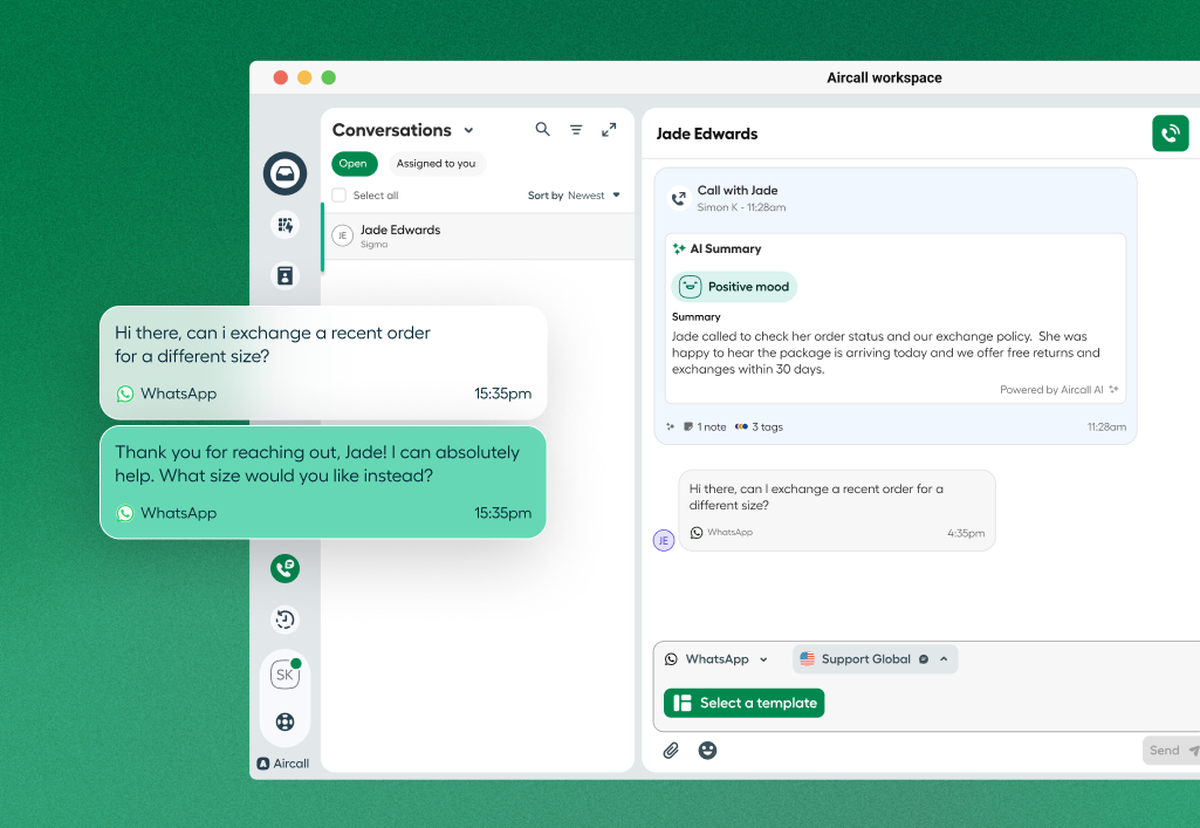Open the help lifebuoy icon
1200x828 pixels.
[285, 721]
